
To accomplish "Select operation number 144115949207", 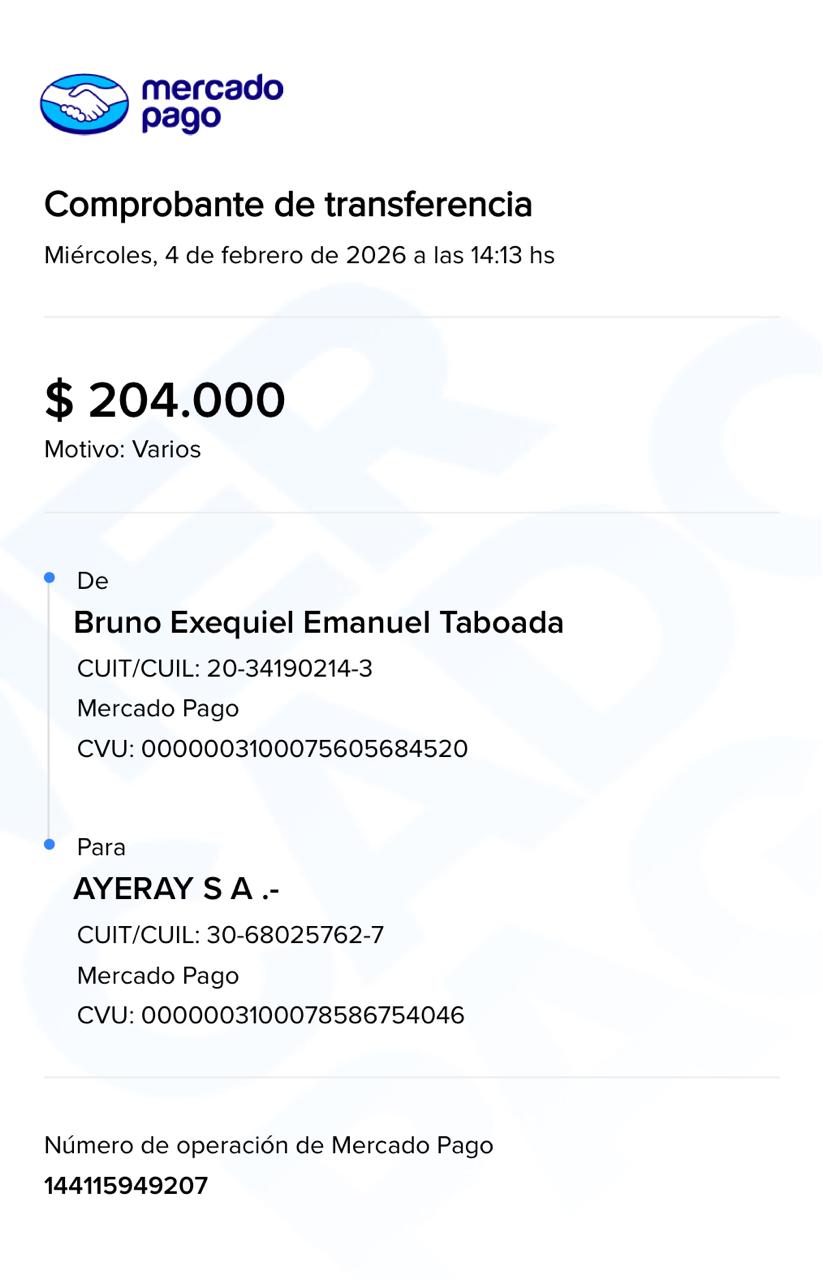I will pyautogui.click(x=126, y=1186).
